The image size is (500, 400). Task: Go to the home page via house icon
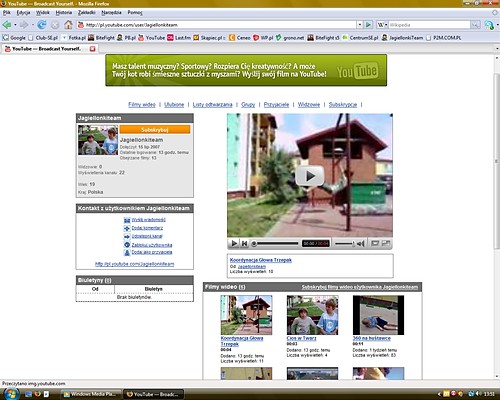[68, 25]
